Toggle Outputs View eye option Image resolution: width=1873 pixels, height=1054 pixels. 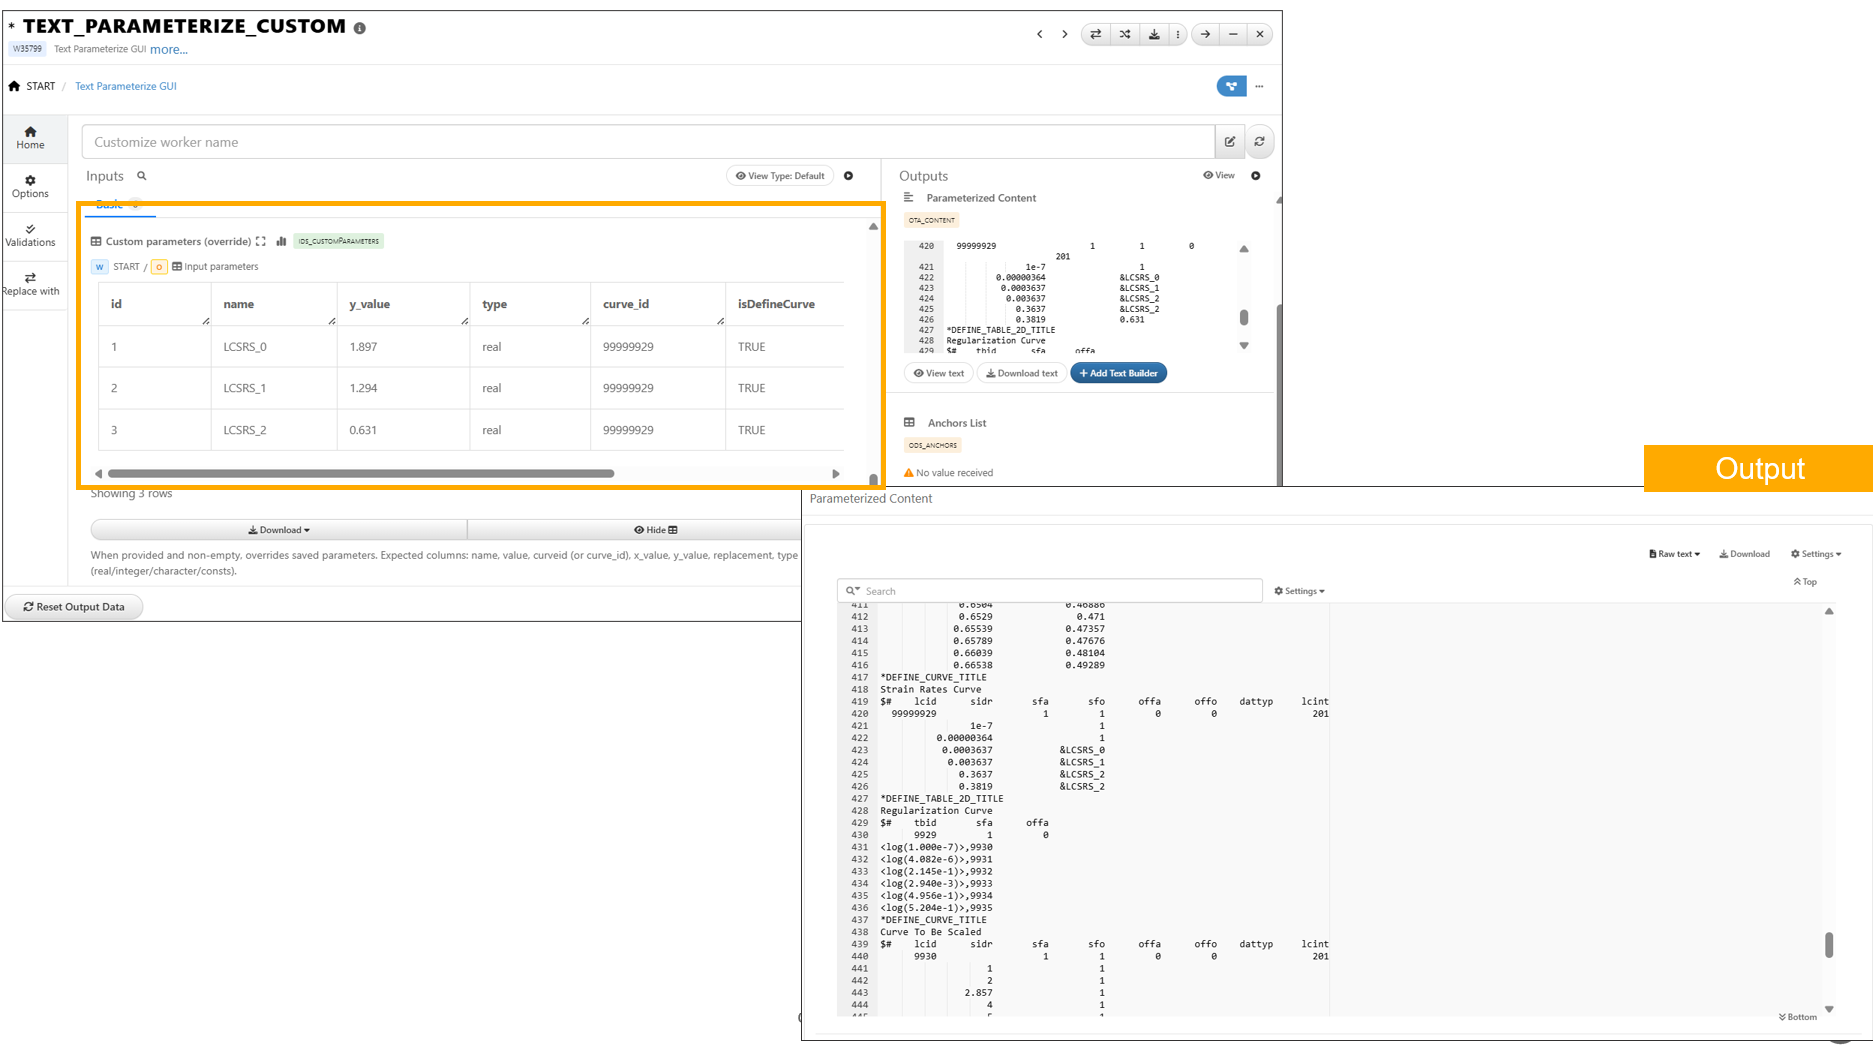[1218, 175]
